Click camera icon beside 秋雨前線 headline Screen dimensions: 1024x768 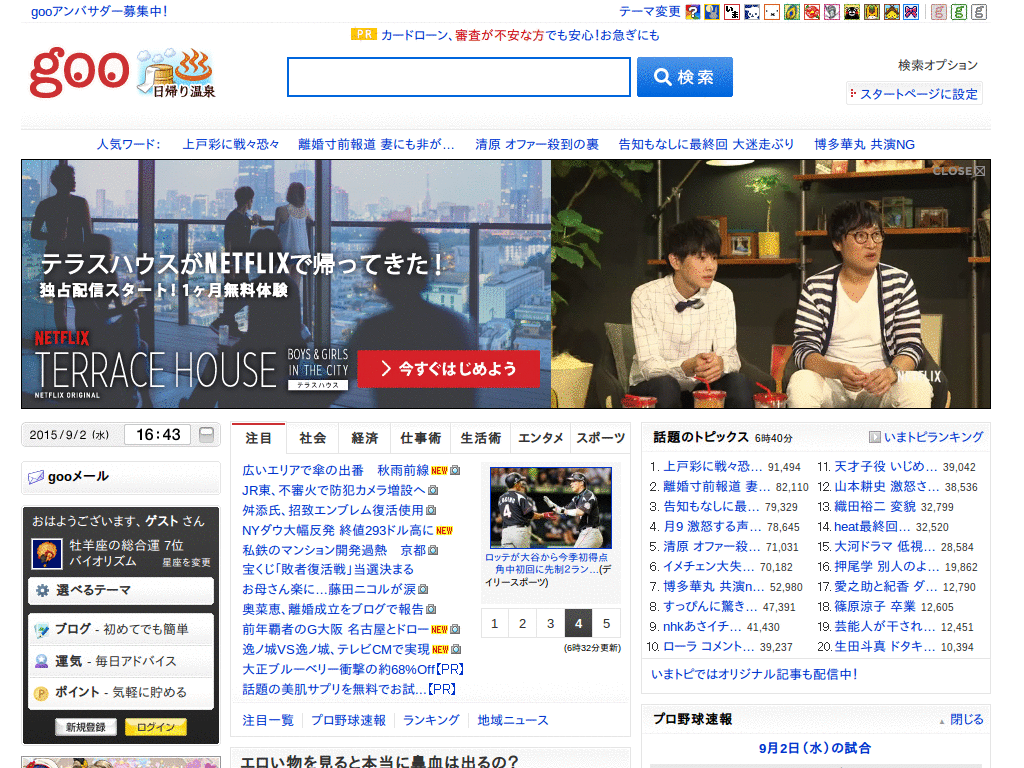(x=455, y=470)
